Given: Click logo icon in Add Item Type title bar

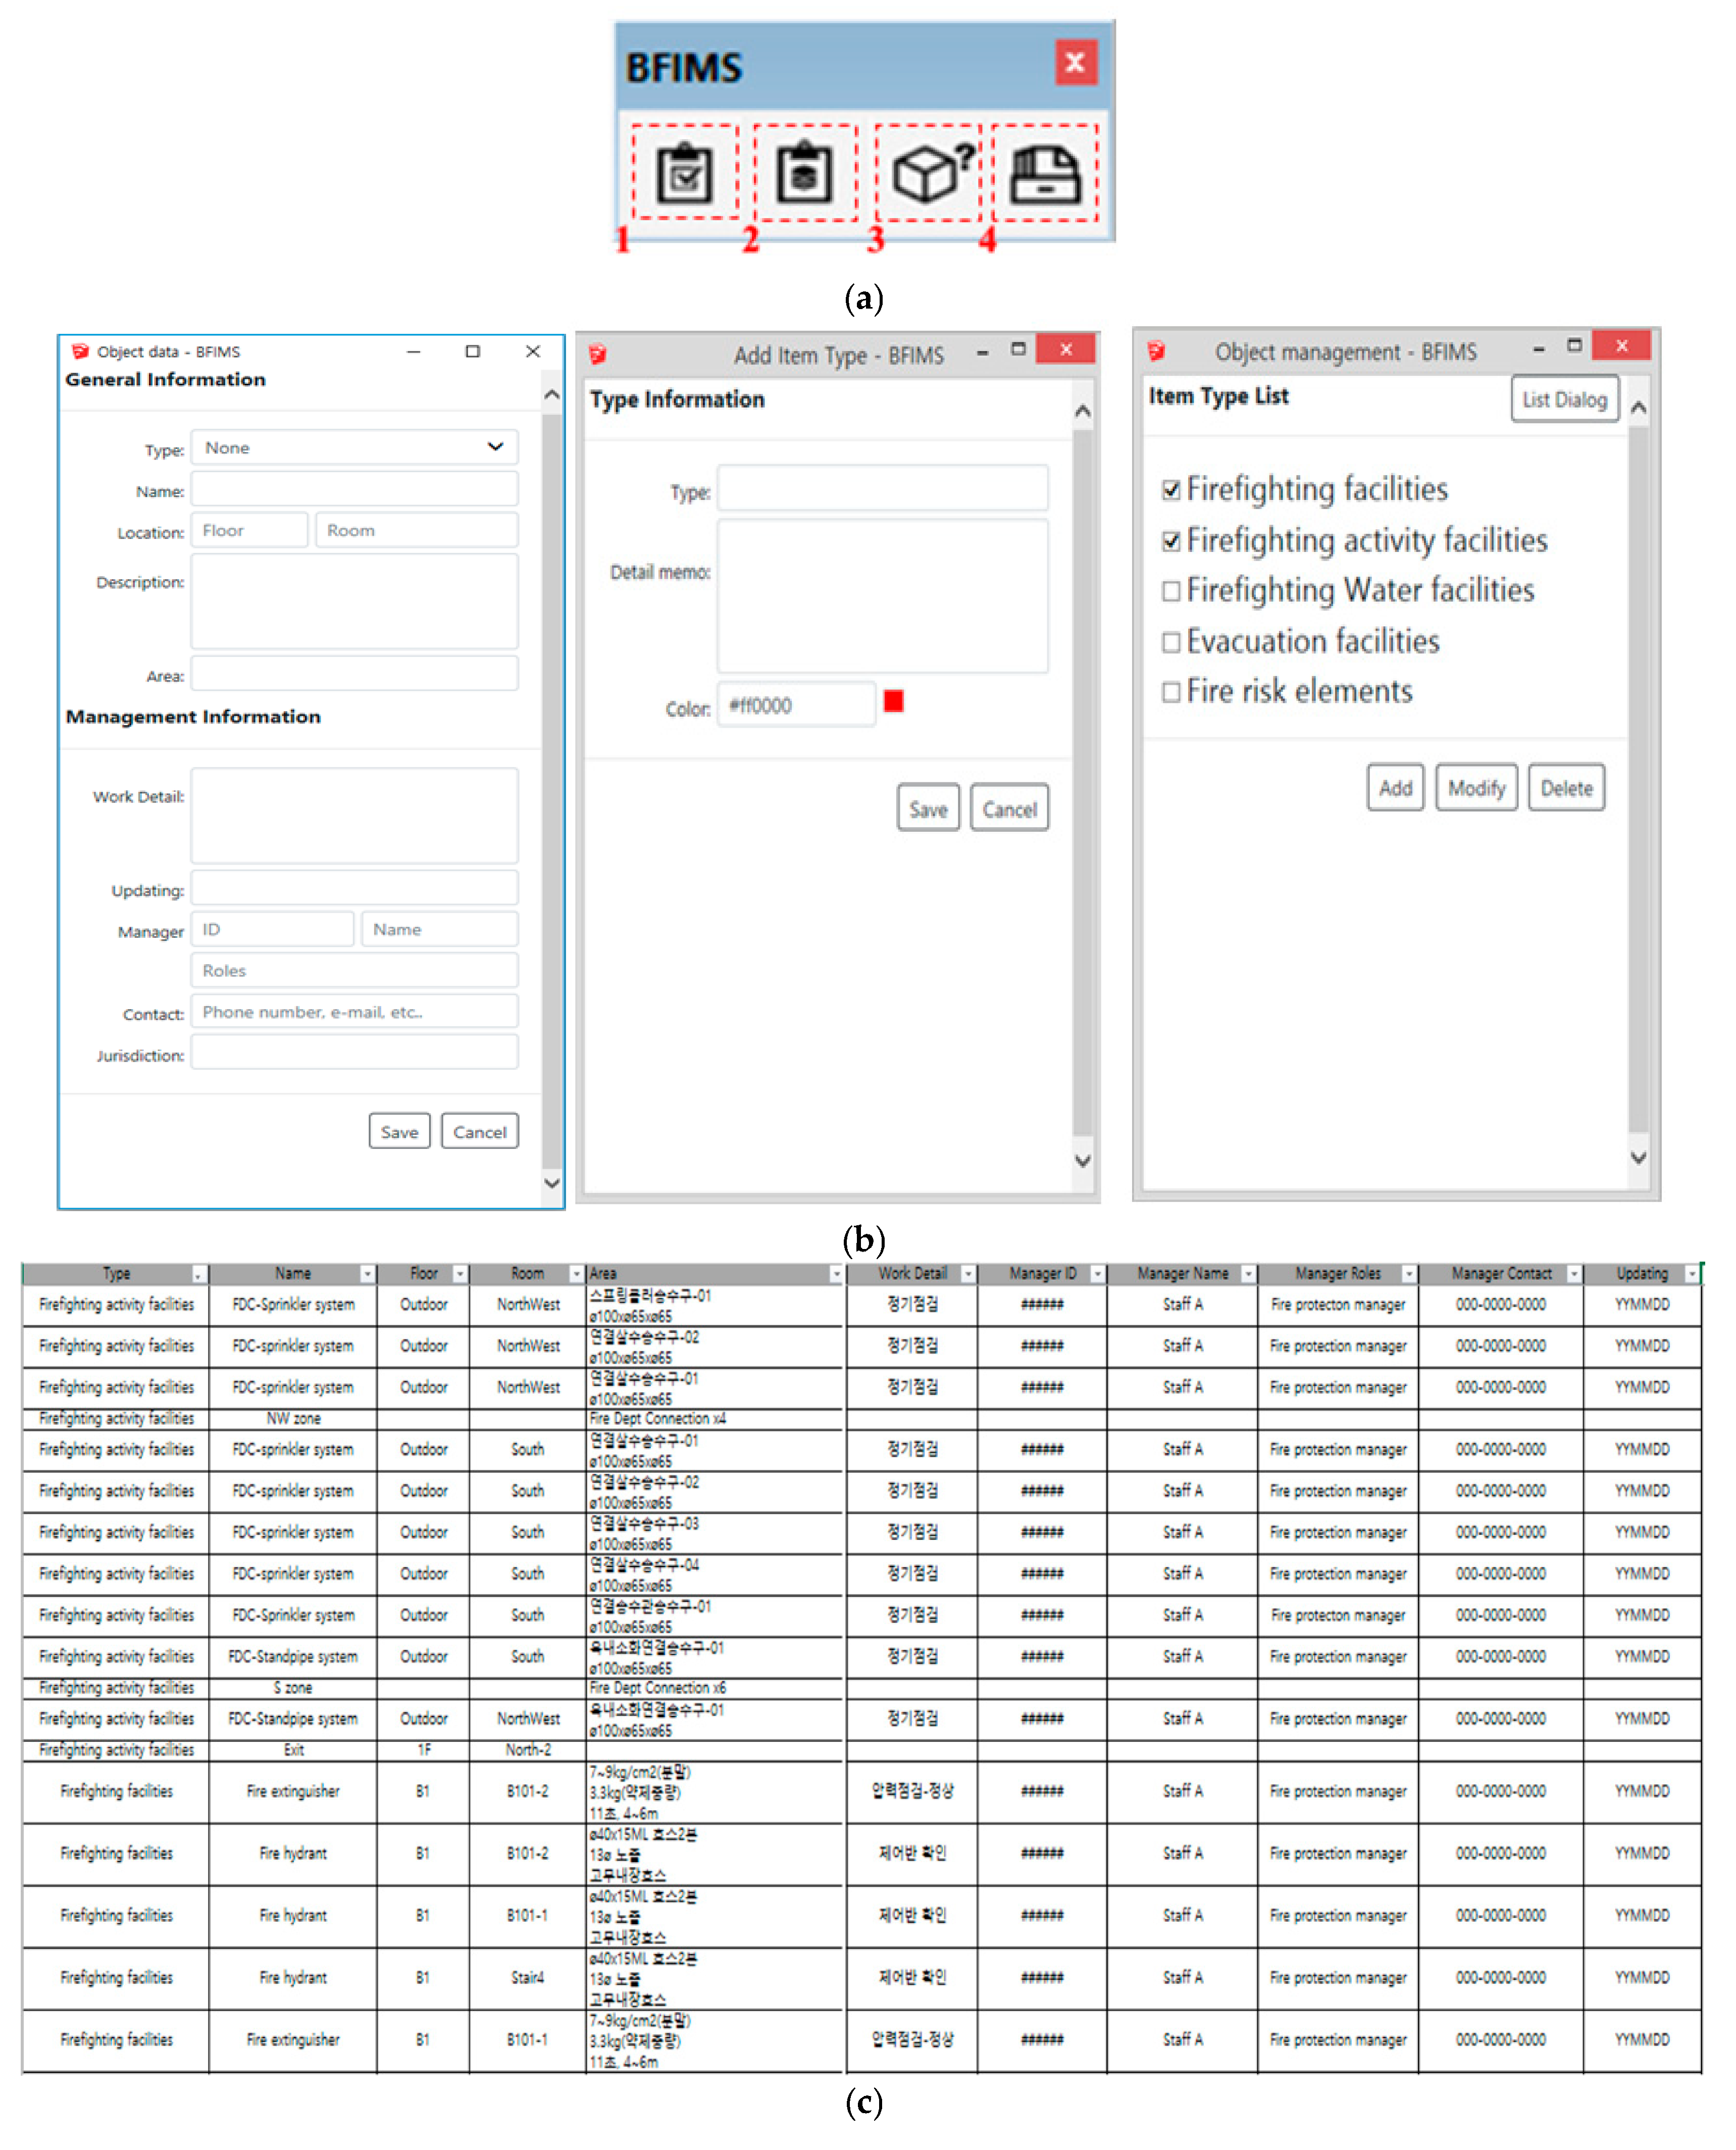Looking at the screenshot, I should coord(598,354).
